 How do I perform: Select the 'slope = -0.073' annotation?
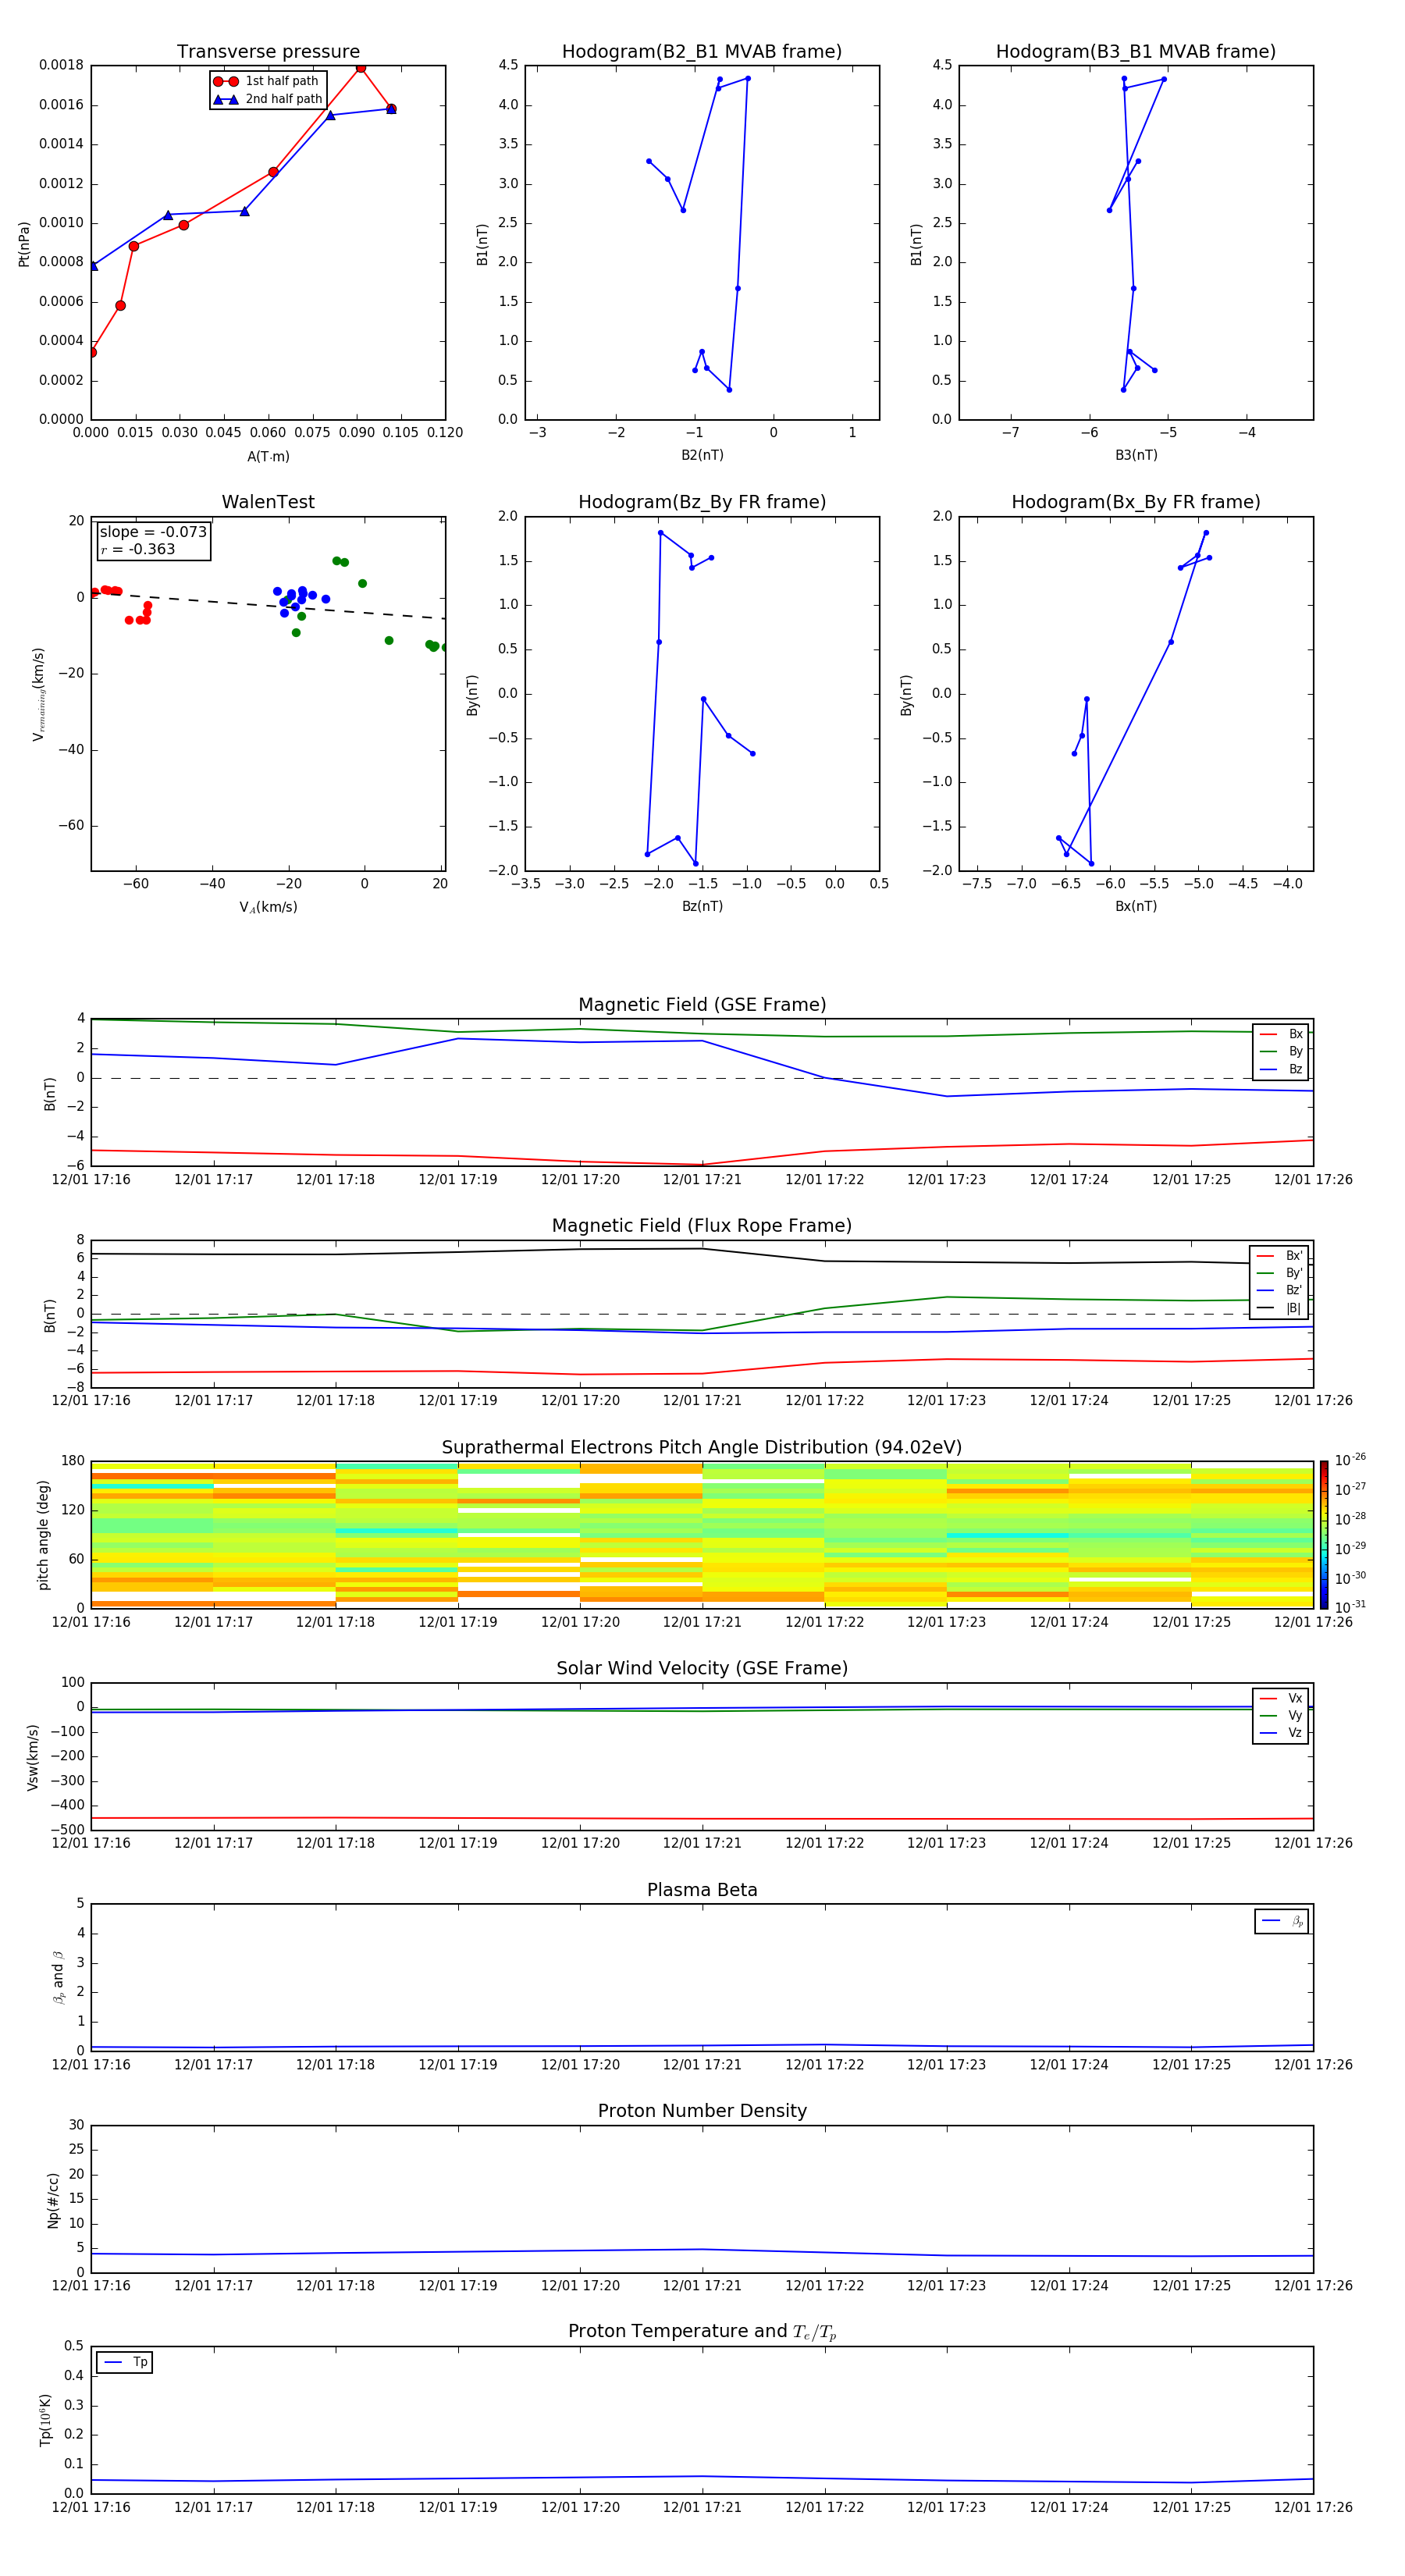[153, 532]
